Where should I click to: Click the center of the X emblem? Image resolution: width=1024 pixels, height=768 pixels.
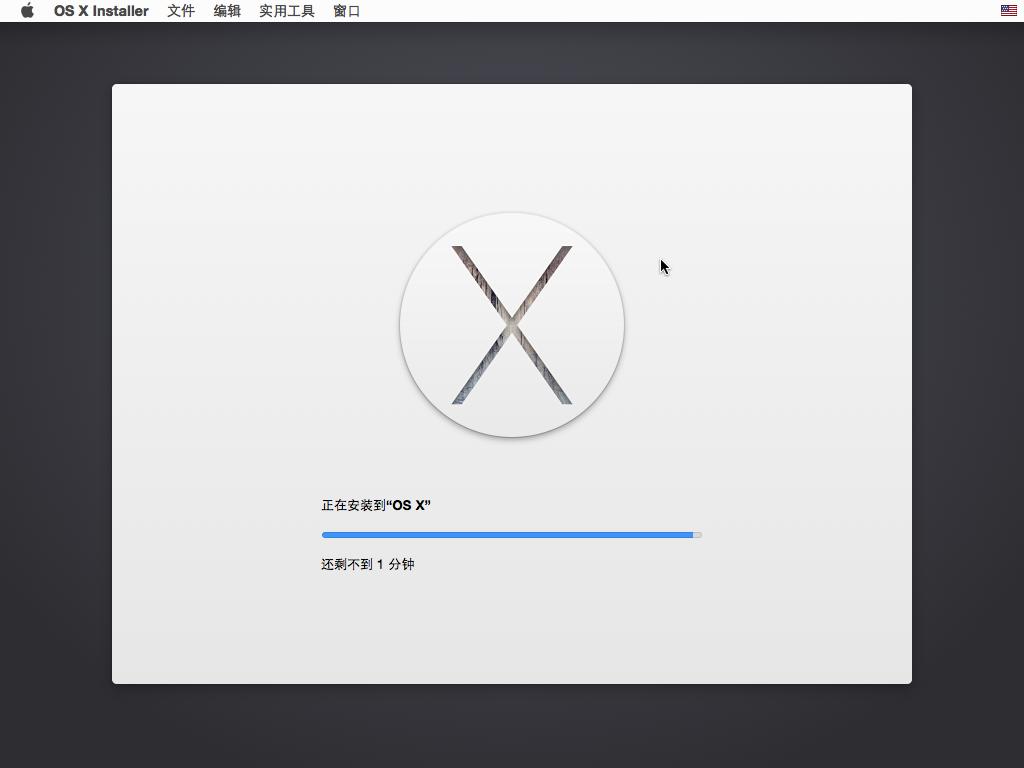(512, 325)
